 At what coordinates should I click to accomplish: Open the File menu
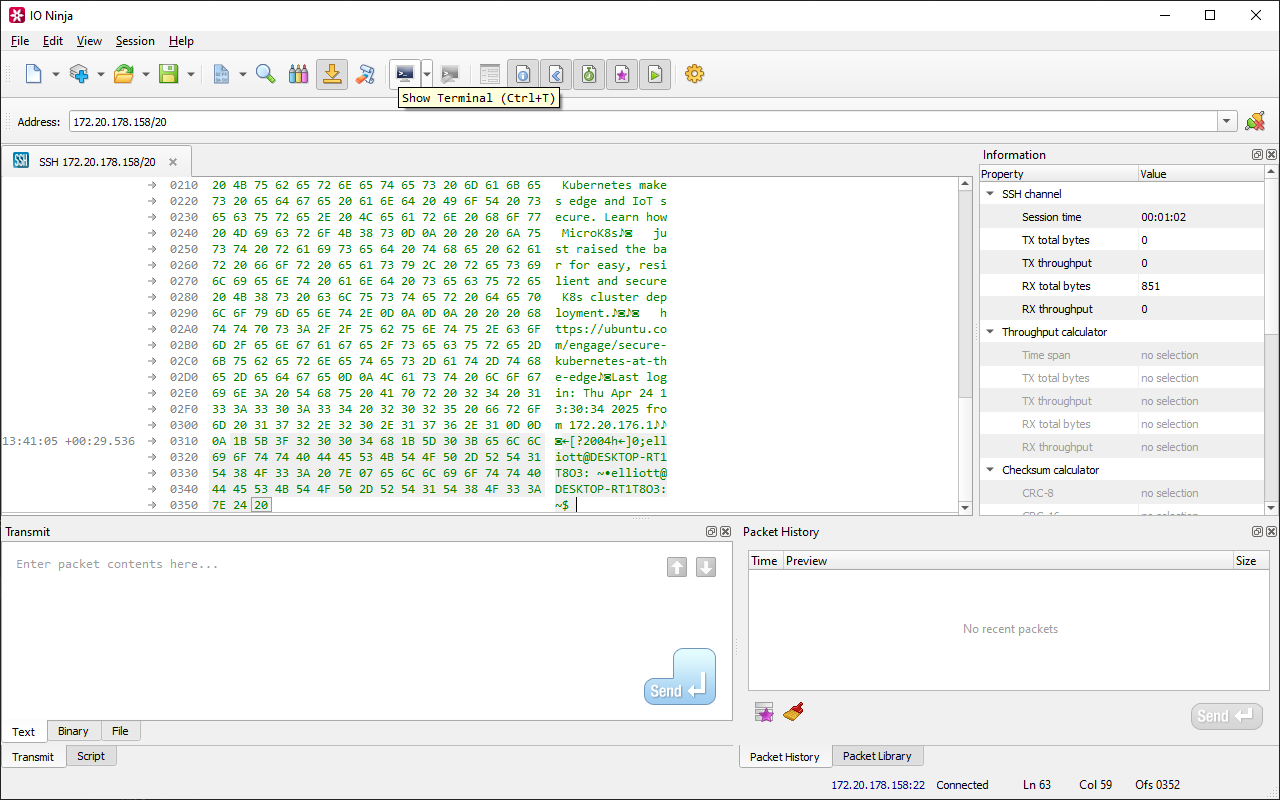click(20, 41)
